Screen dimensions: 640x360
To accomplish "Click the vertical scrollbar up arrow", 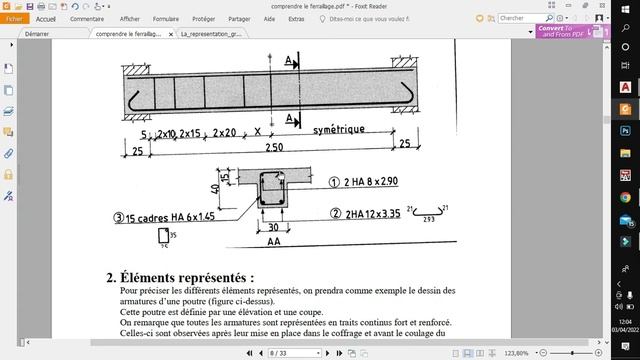I will click(607, 47).
